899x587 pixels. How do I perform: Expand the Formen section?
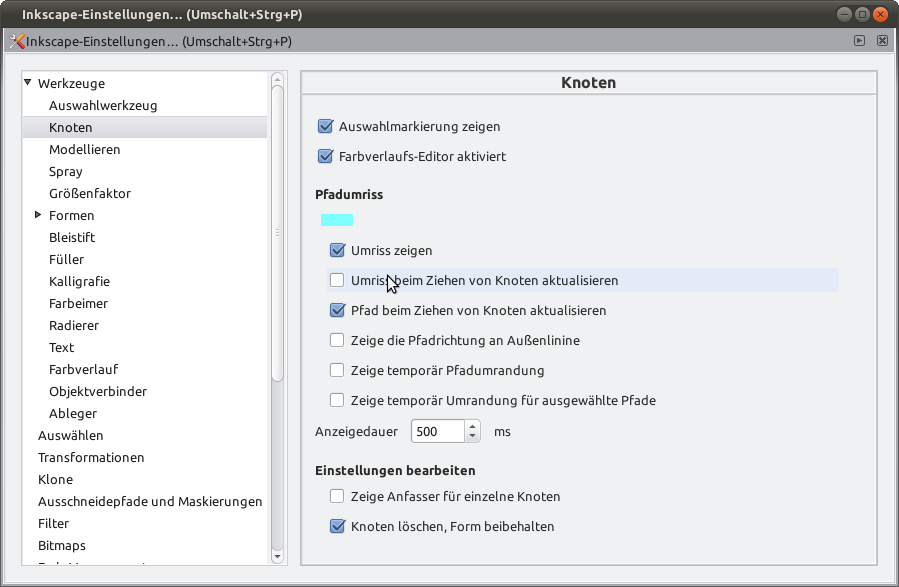click(38, 215)
